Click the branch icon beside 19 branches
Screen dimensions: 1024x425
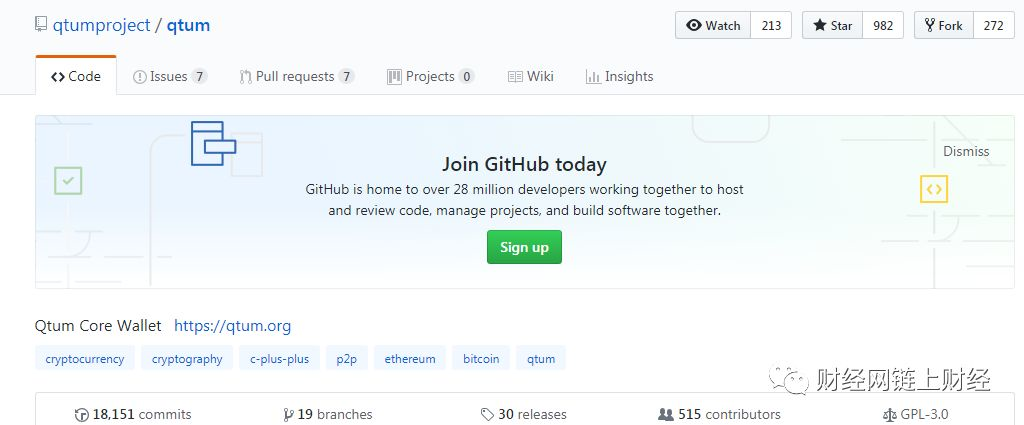(288, 415)
